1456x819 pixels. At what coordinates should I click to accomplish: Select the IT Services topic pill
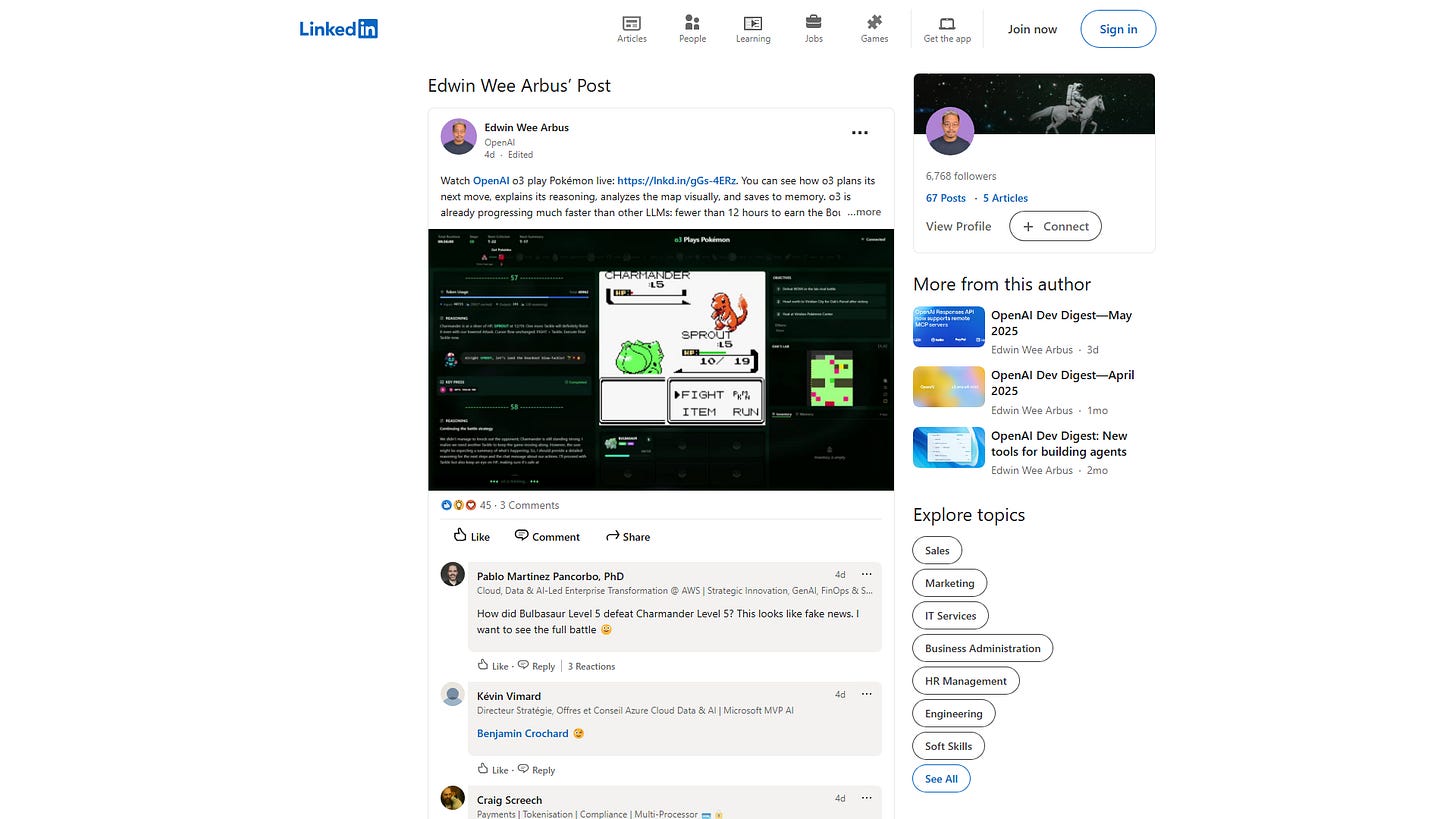pyautogui.click(x=951, y=615)
